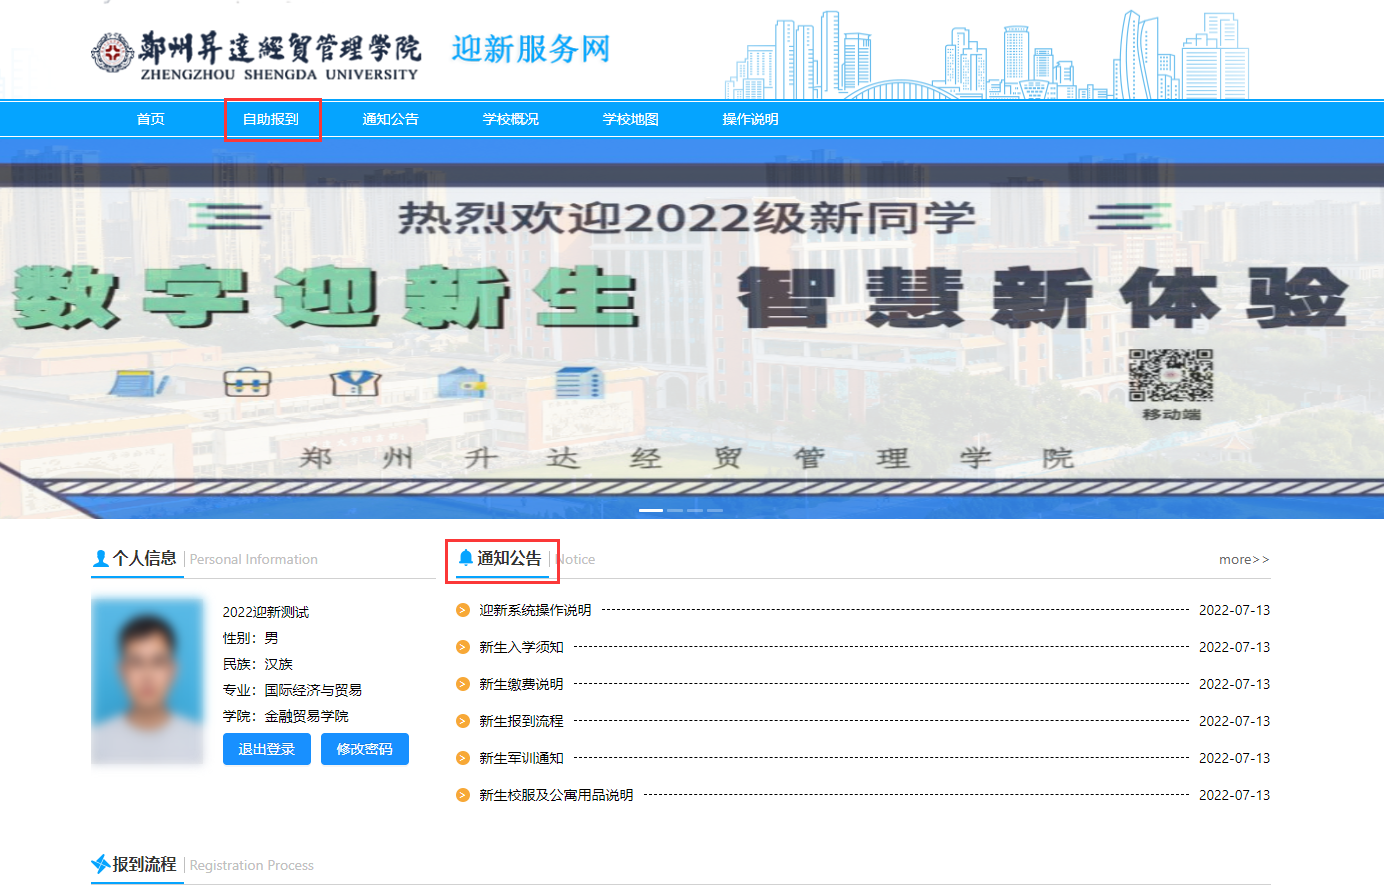Image resolution: width=1384 pixels, height=895 pixels.
Task: Go to 自助报到 in the navigation bar
Action: (271, 119)
